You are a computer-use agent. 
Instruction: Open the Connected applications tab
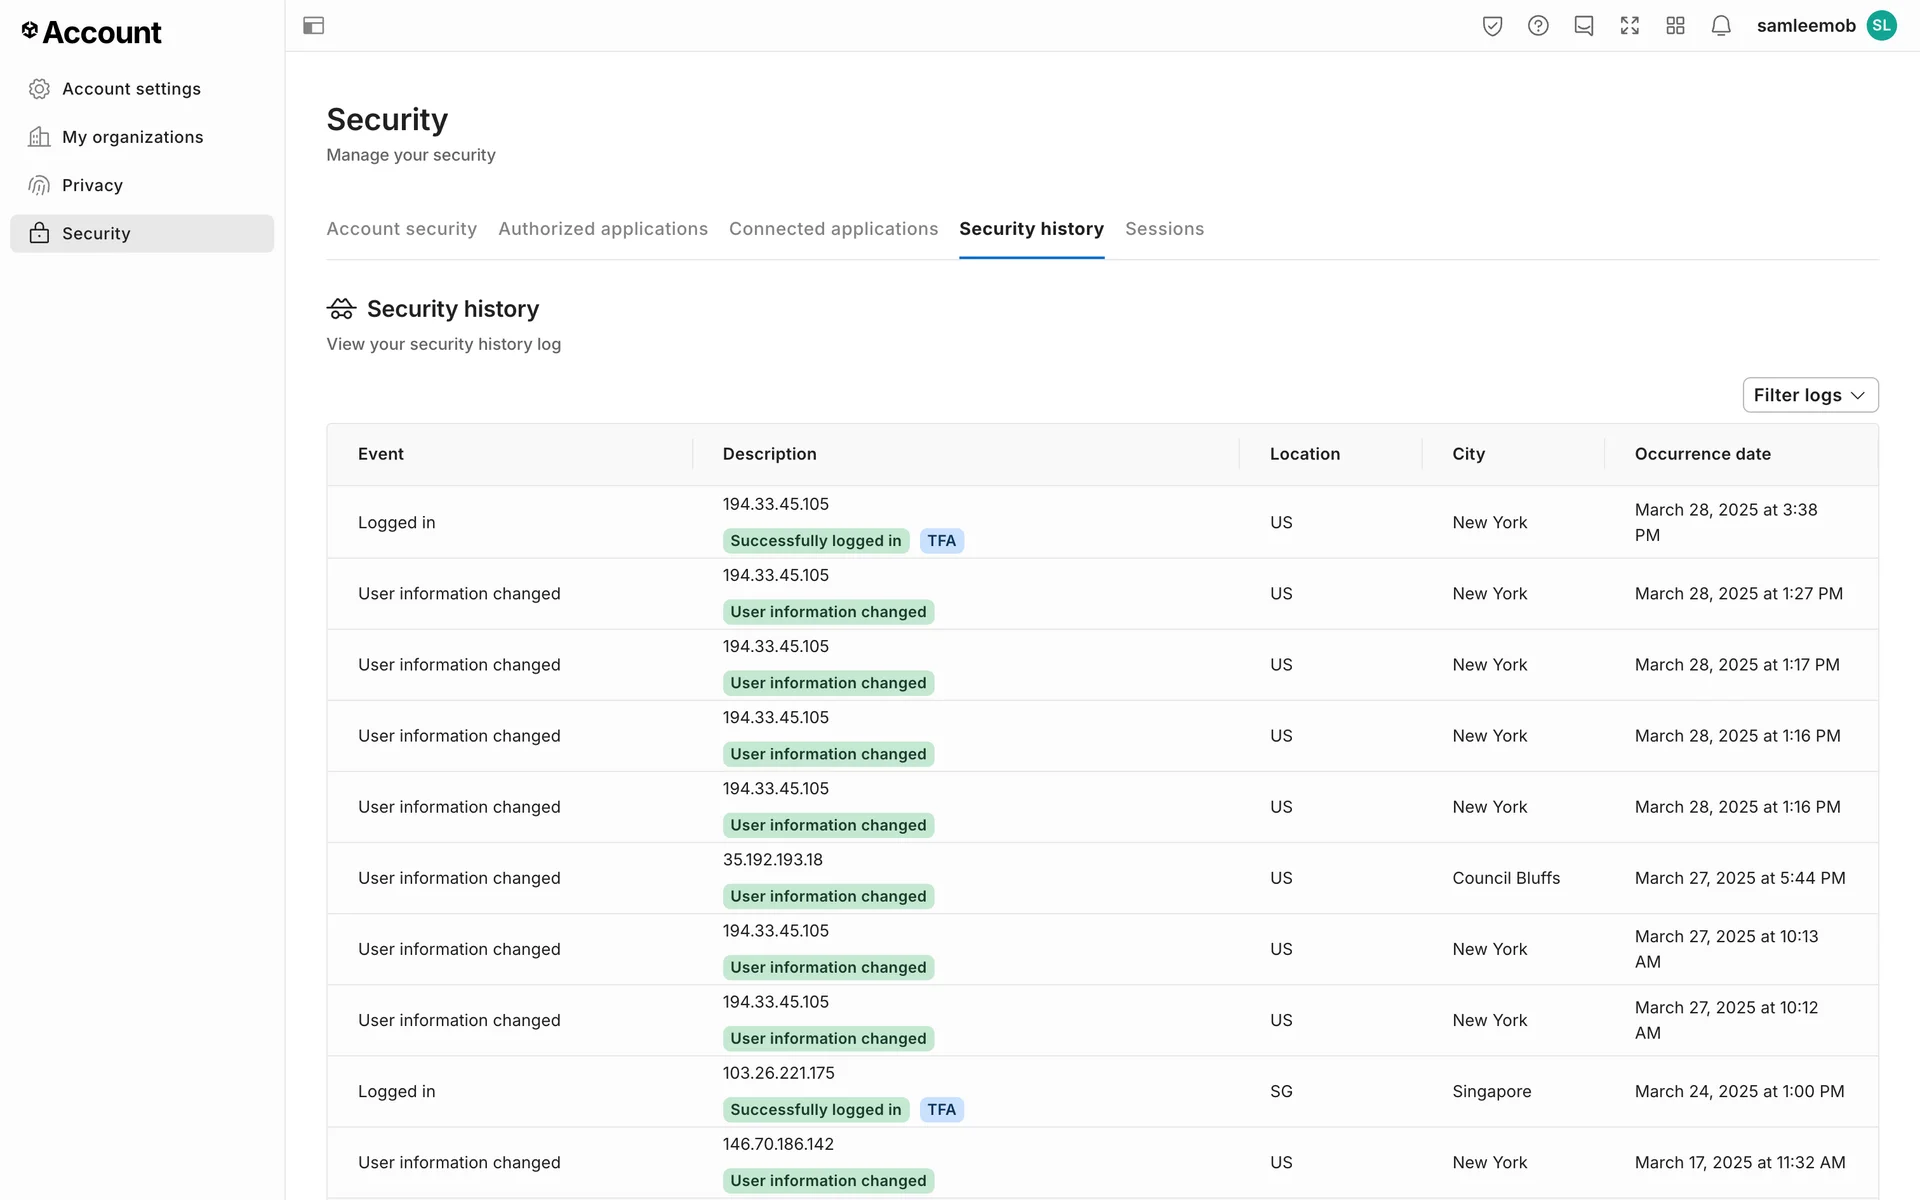tap(833, 229)
